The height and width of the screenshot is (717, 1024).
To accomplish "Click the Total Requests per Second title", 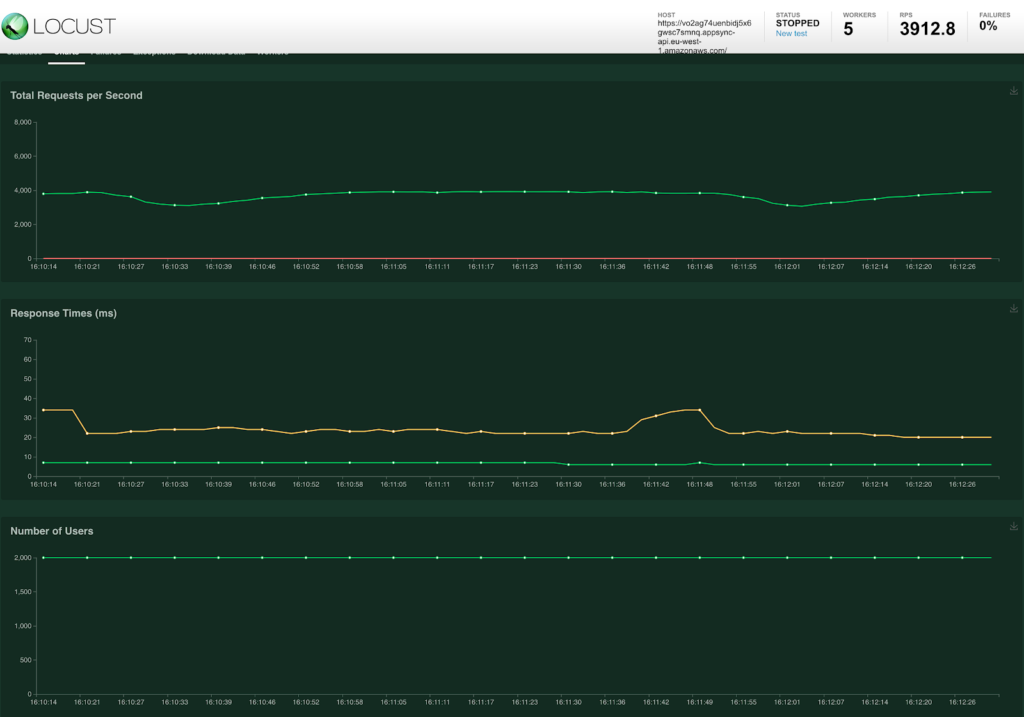I will tap(76, 95).
